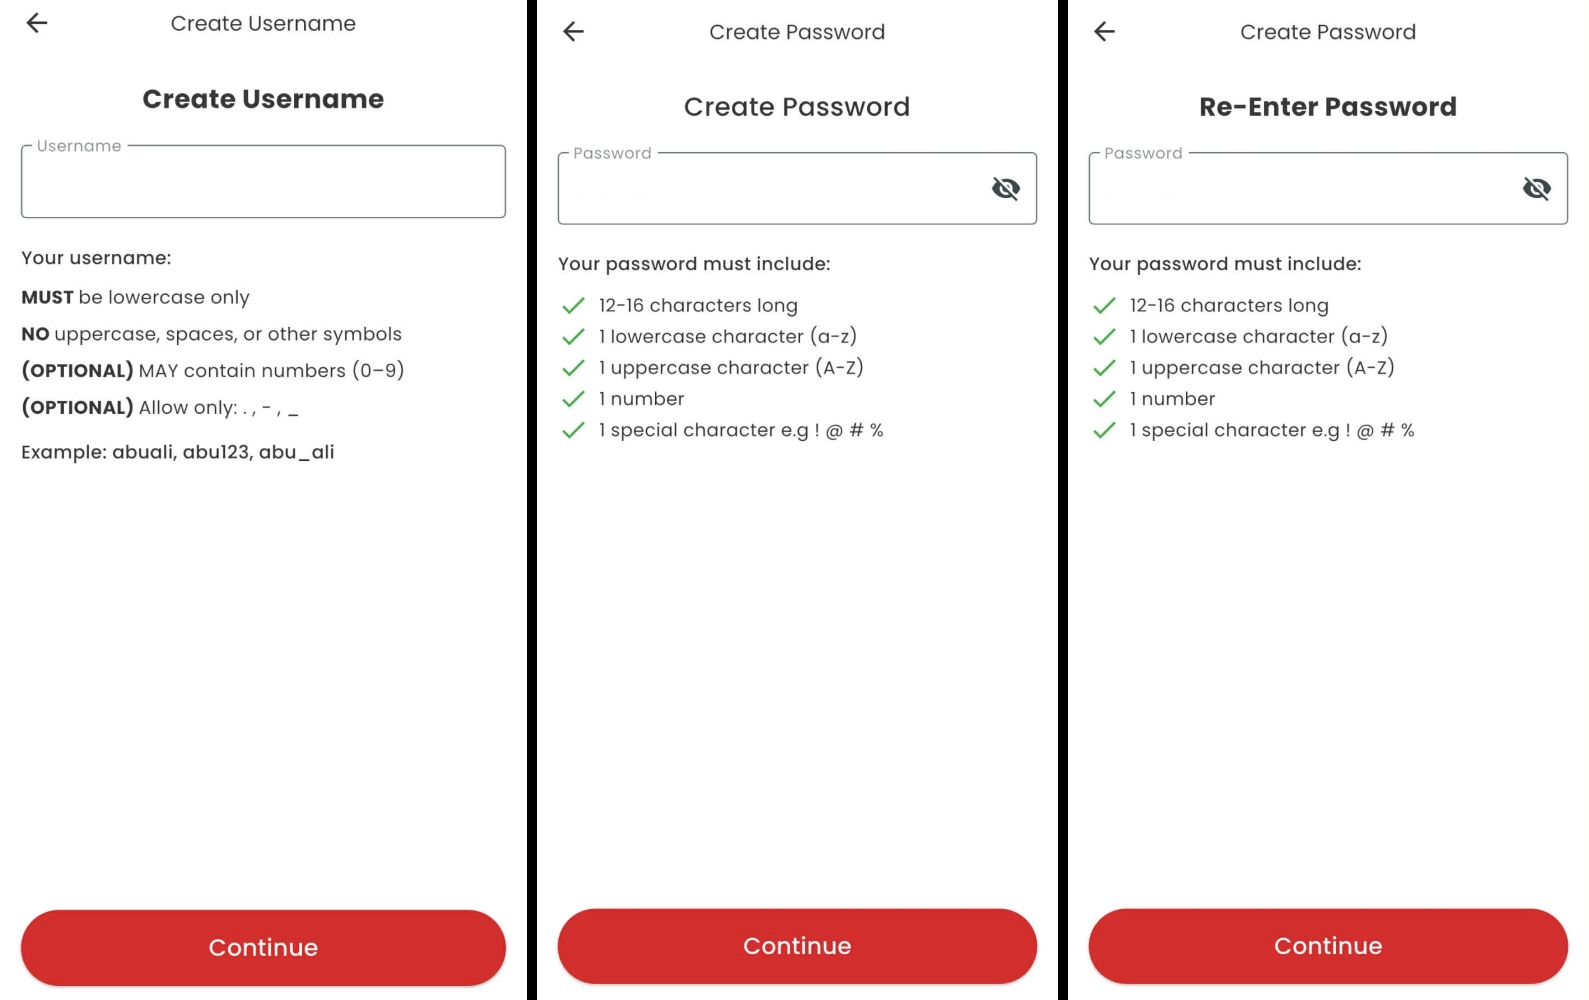
Task: Tap the 1 number checkmark under Re-Enter Password
Action: point(1104,399)
